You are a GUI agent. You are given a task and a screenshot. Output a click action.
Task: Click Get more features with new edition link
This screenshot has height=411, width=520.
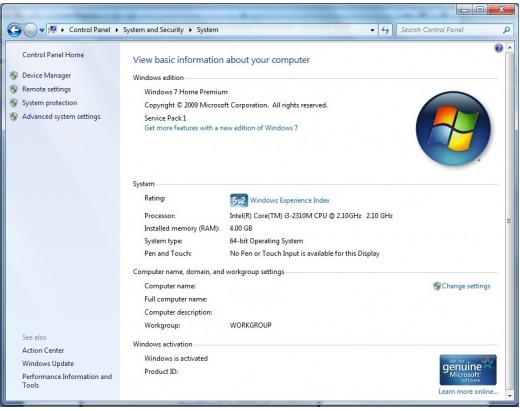click(x=221, y=128)
